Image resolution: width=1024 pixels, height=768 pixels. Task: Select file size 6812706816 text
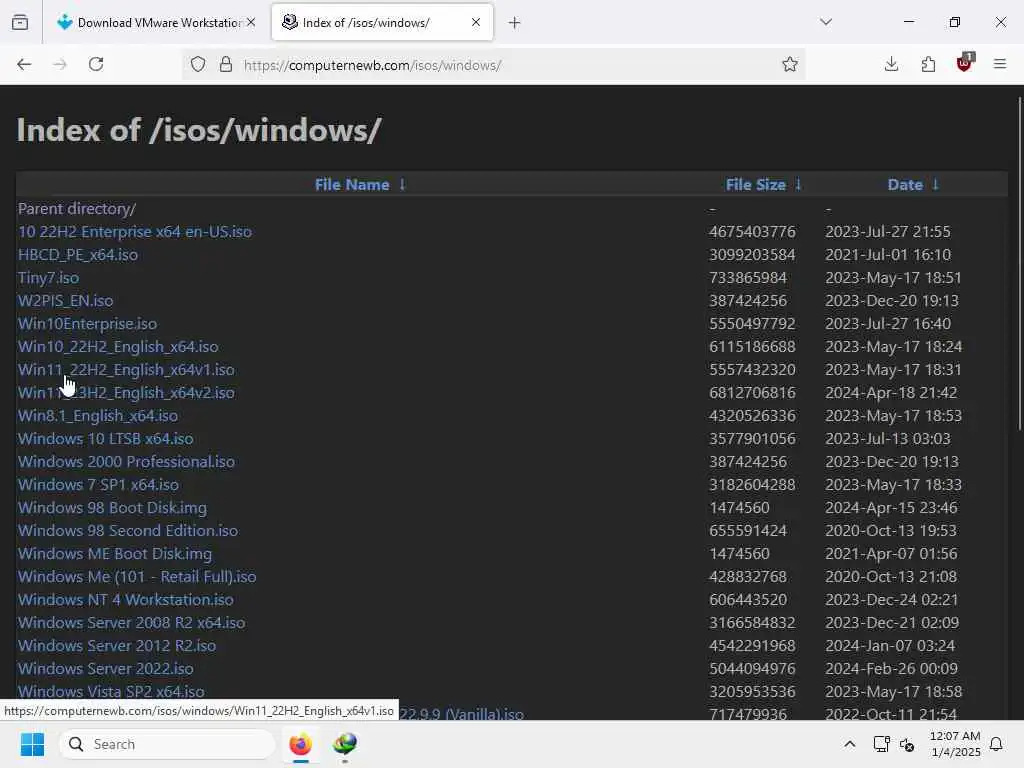pyautogui.click(x=752, y=392)
